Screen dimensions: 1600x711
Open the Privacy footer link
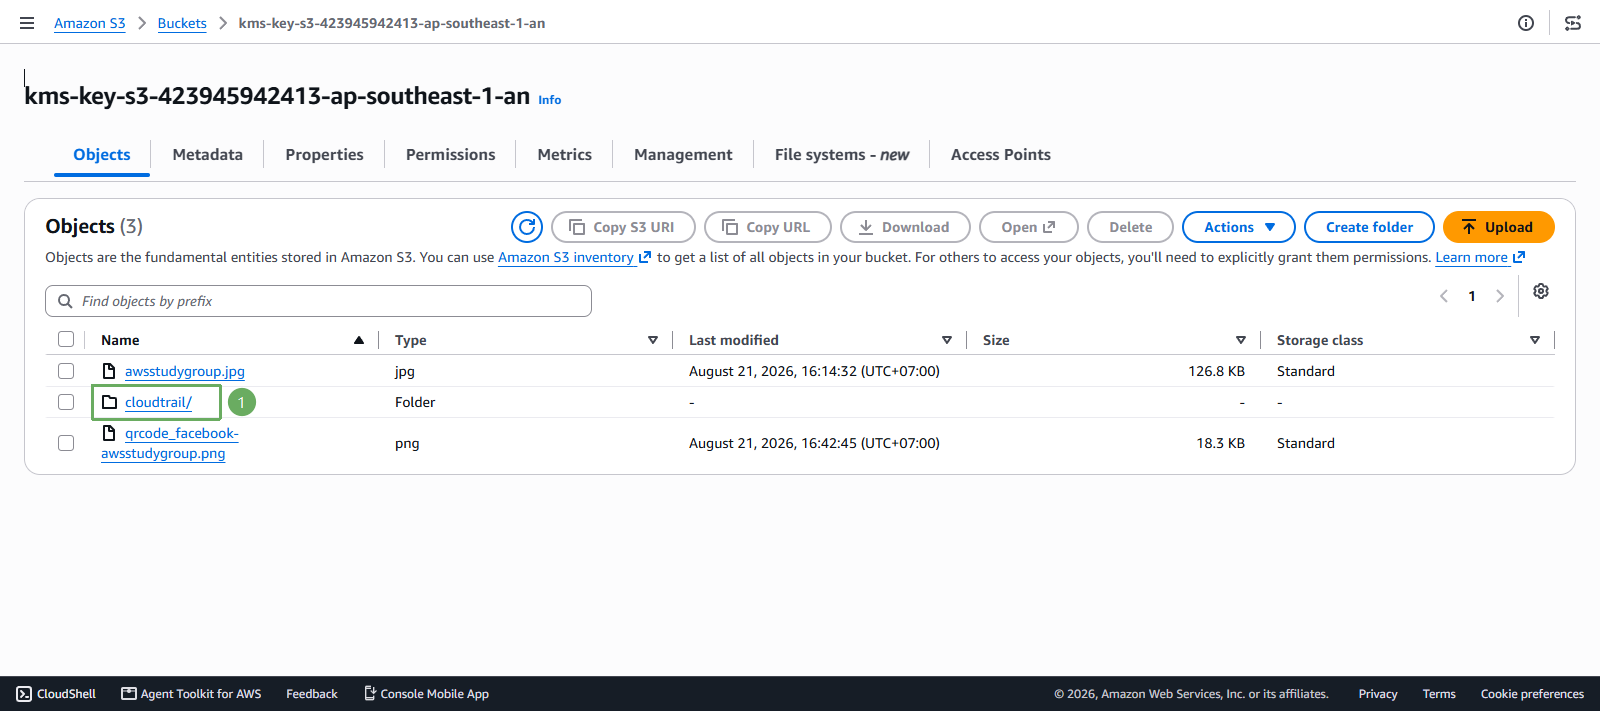tap(1378, 694)
